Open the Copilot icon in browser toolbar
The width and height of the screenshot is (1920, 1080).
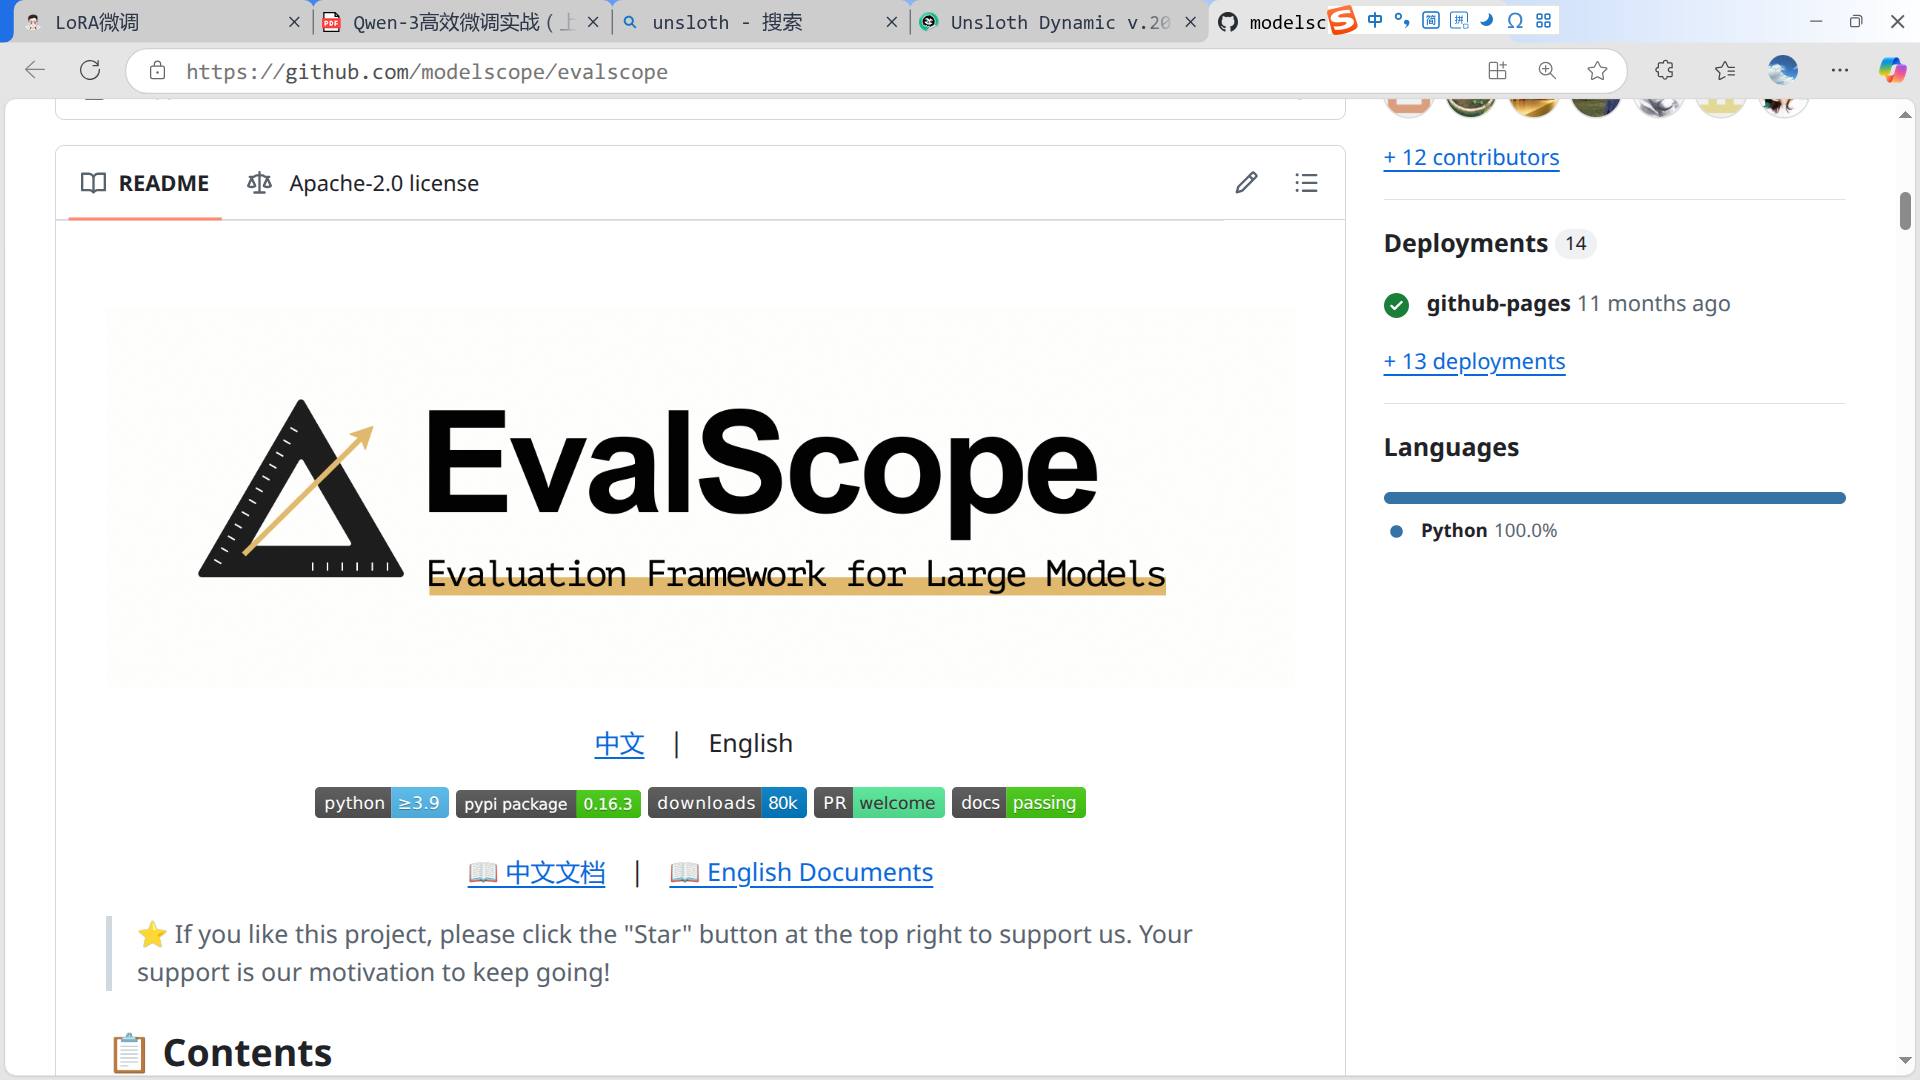point(1891,70)
